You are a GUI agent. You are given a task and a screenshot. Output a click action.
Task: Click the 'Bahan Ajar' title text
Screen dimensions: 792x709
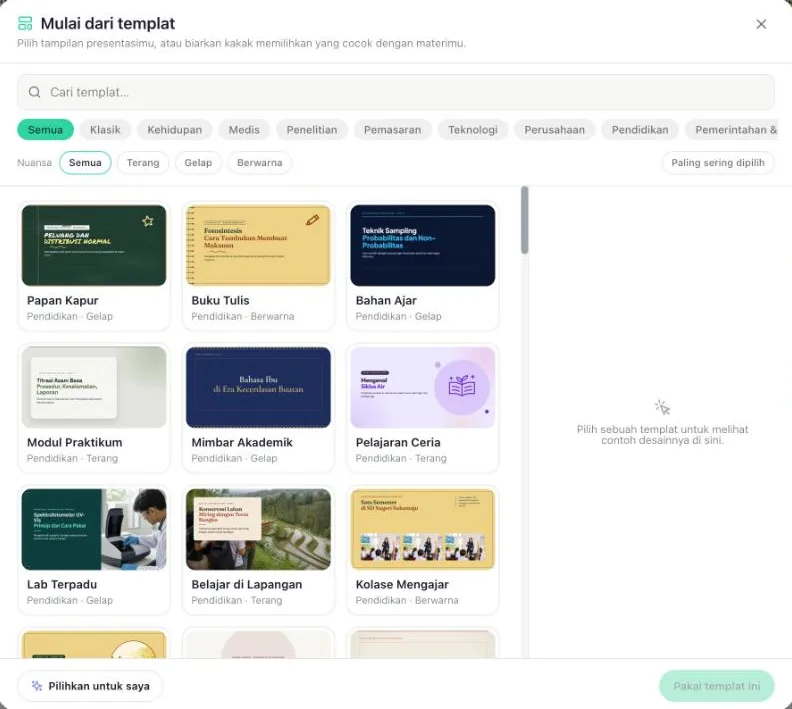pyautogui.click(x=386, y=300)
